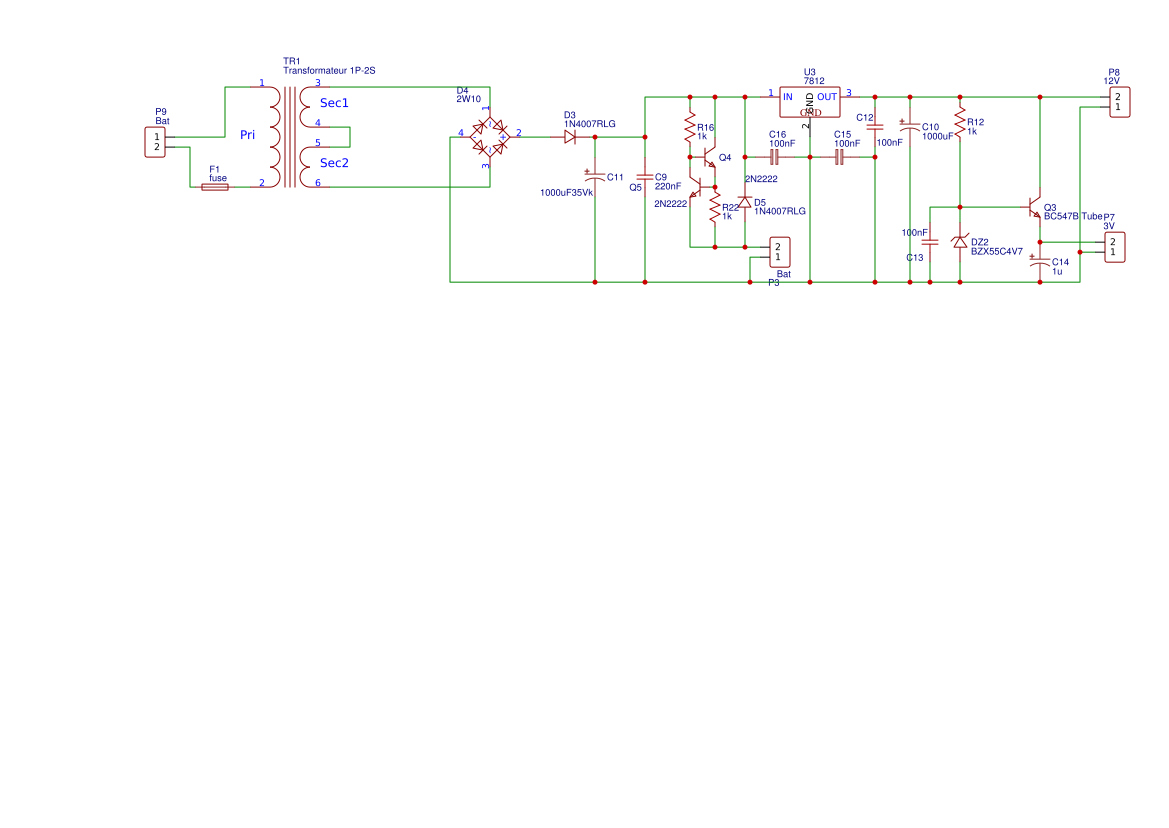The height and width of the screenshot is (828, 1169).
Task: Click the '1u' value under C14
Action: click(x=1057, y=272)
